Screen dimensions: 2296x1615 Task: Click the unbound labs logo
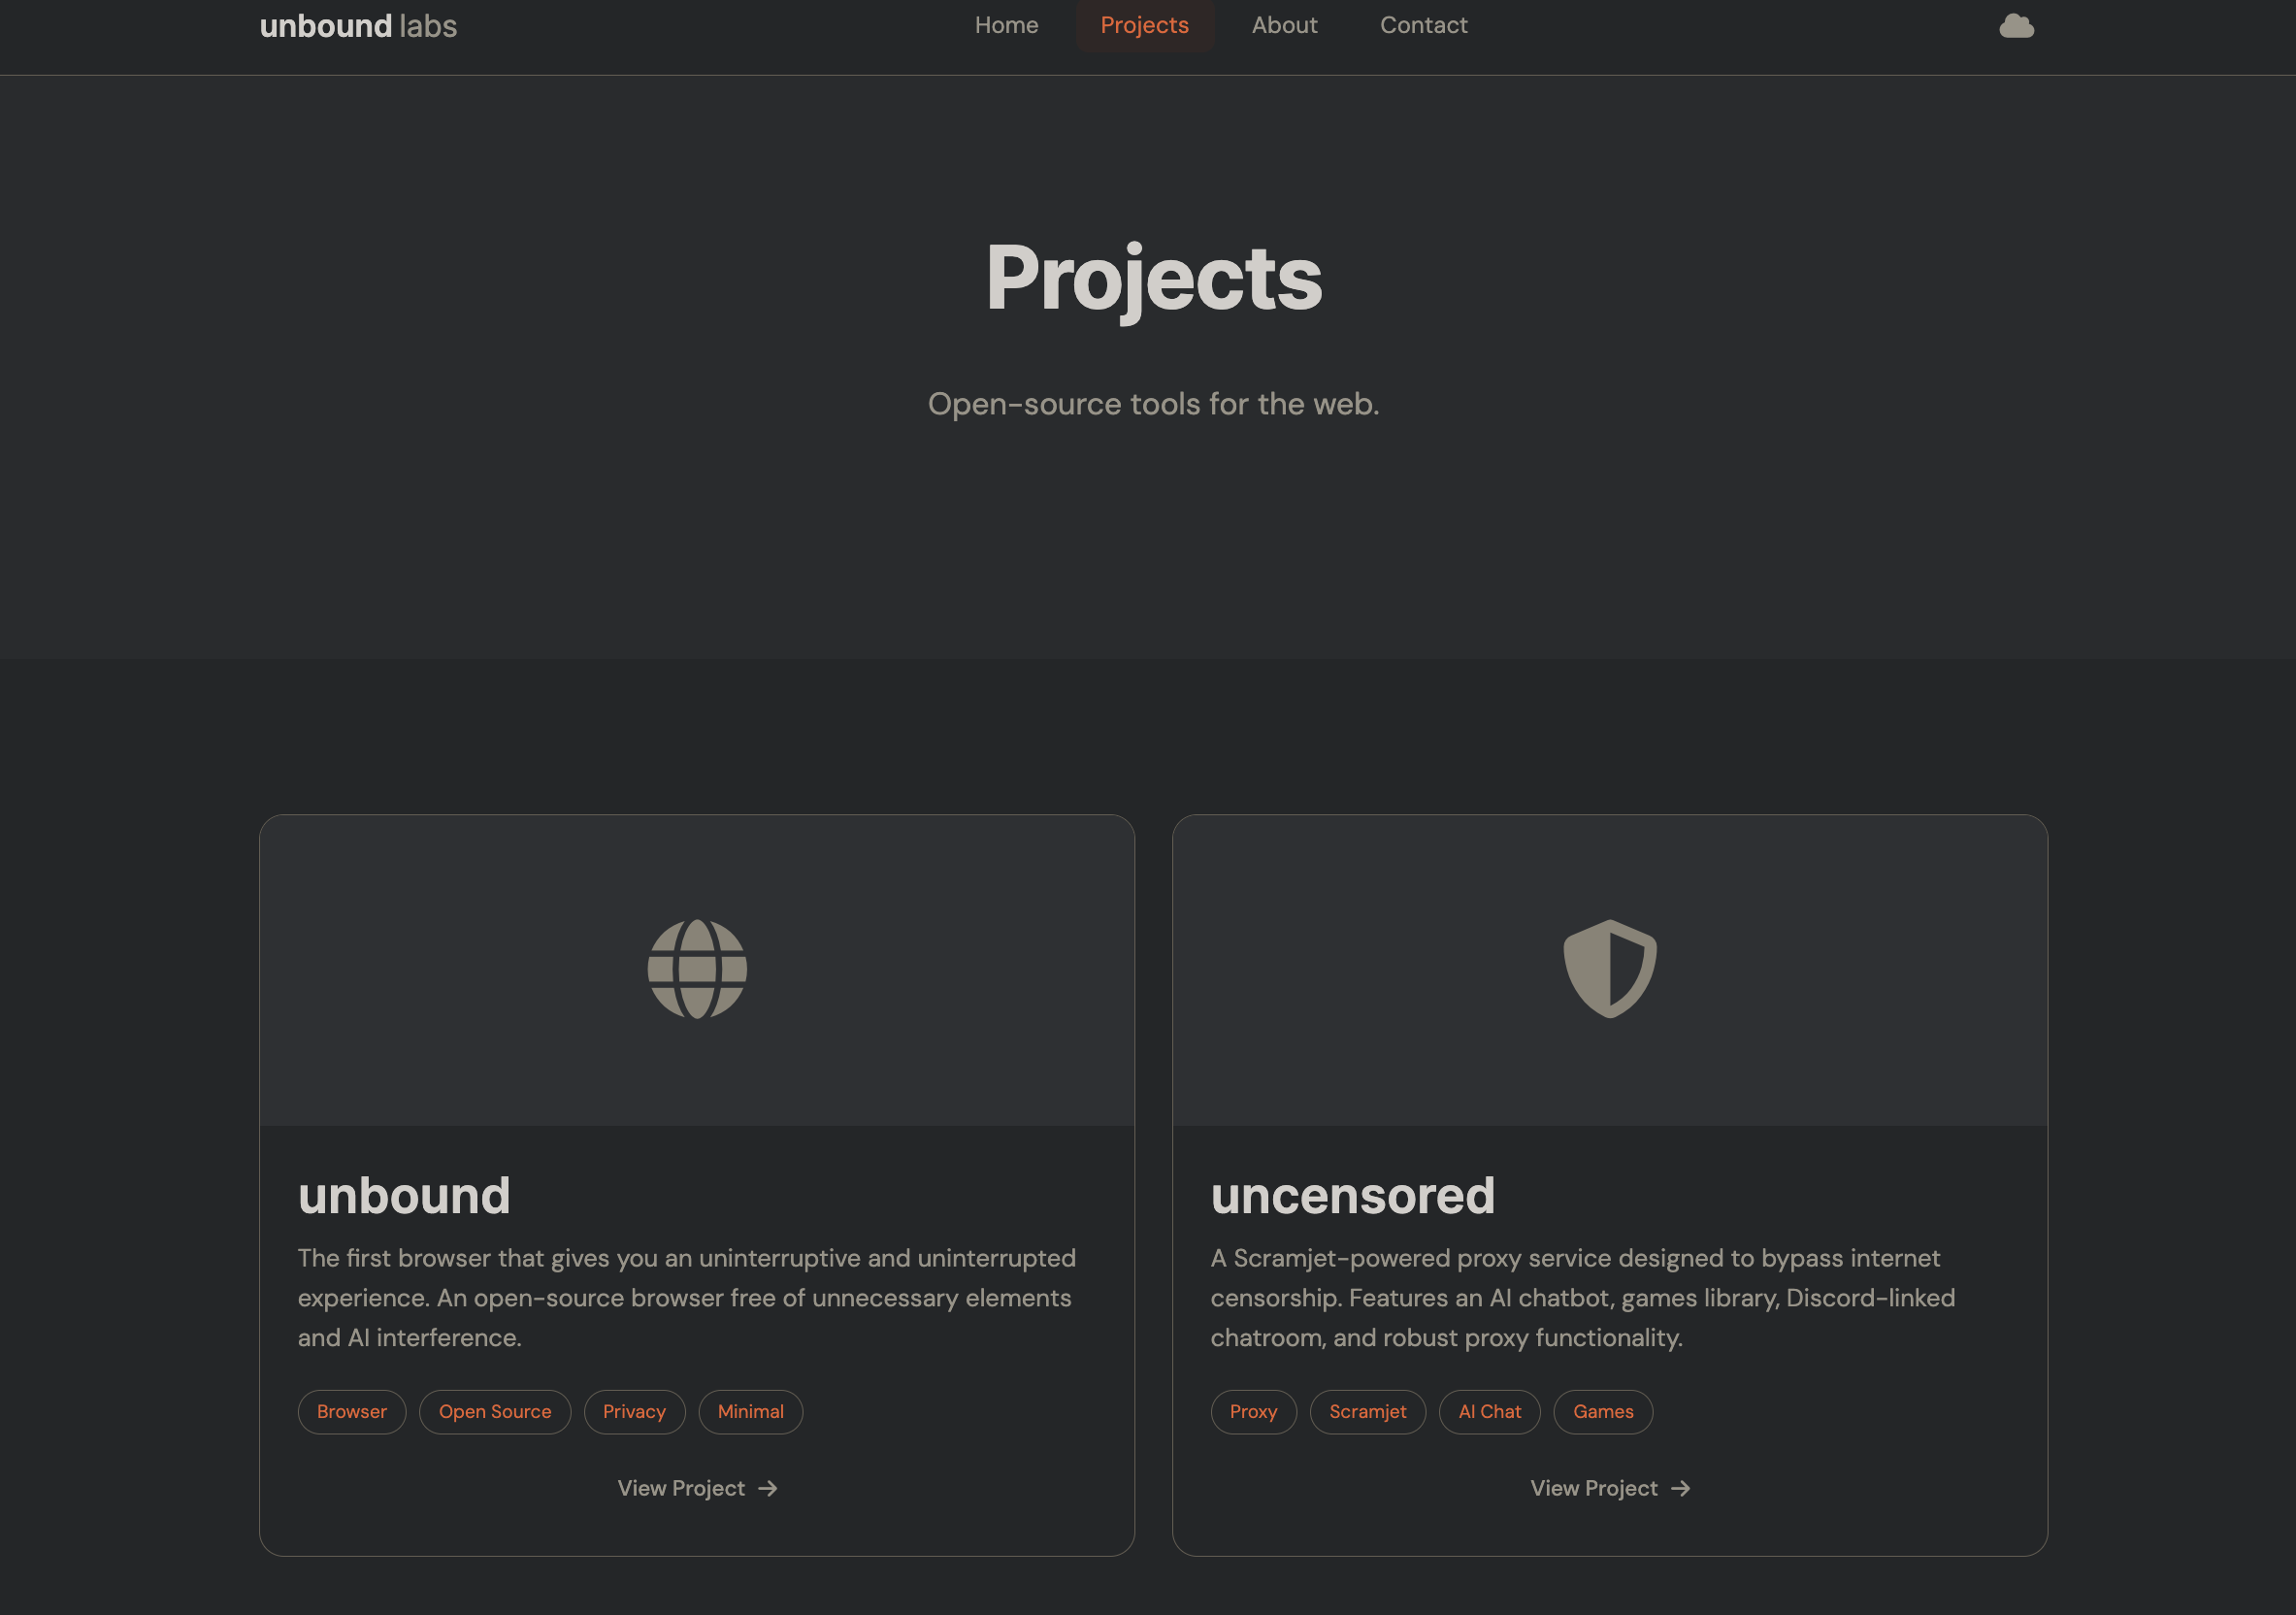tap(358, 25)
